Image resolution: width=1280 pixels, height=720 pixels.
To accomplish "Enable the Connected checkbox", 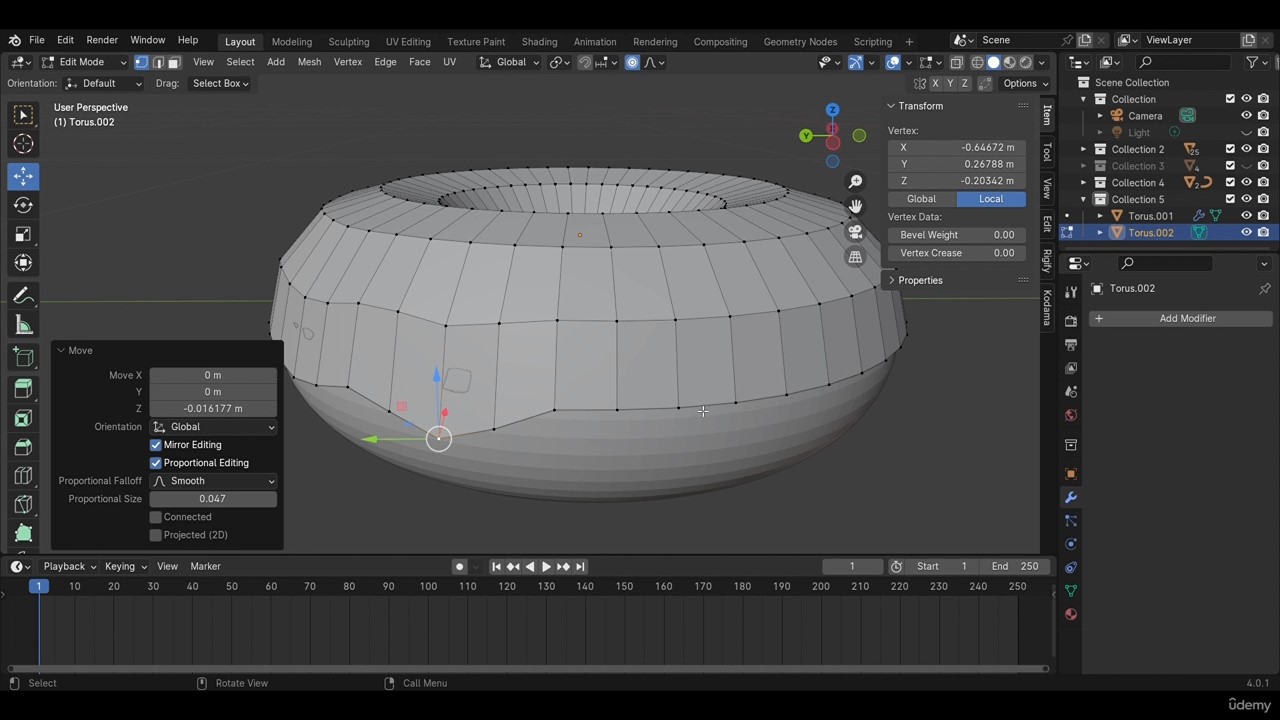I will [156, 517].
